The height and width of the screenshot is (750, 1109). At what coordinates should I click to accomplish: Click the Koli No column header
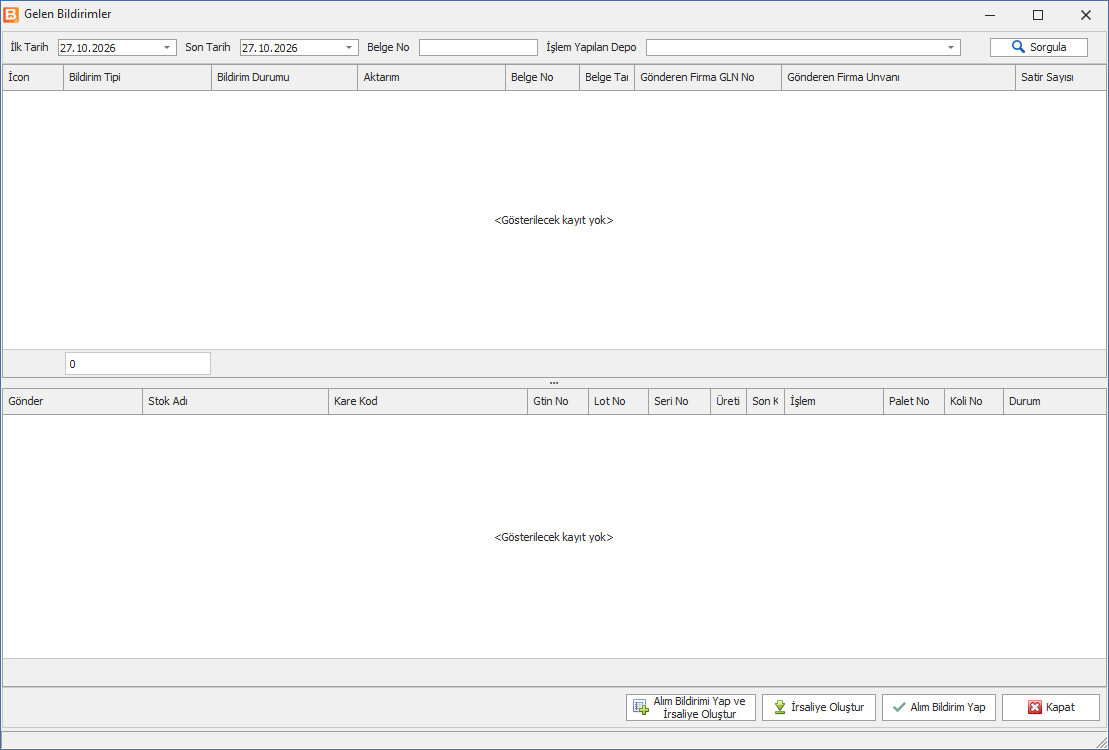click(974, 401)
